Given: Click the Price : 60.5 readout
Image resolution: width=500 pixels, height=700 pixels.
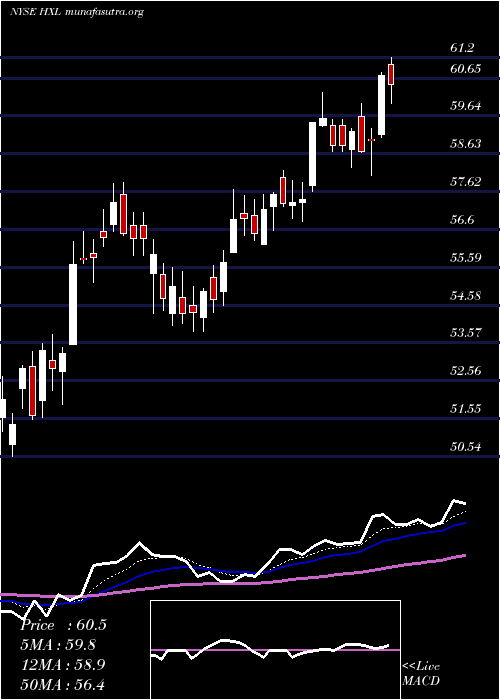Looking at the screenshot, I should (63, 625).
